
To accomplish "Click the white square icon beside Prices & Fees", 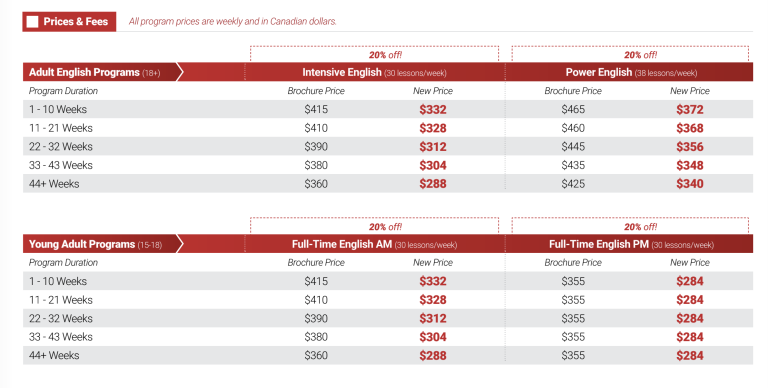I will pos(32,22).
